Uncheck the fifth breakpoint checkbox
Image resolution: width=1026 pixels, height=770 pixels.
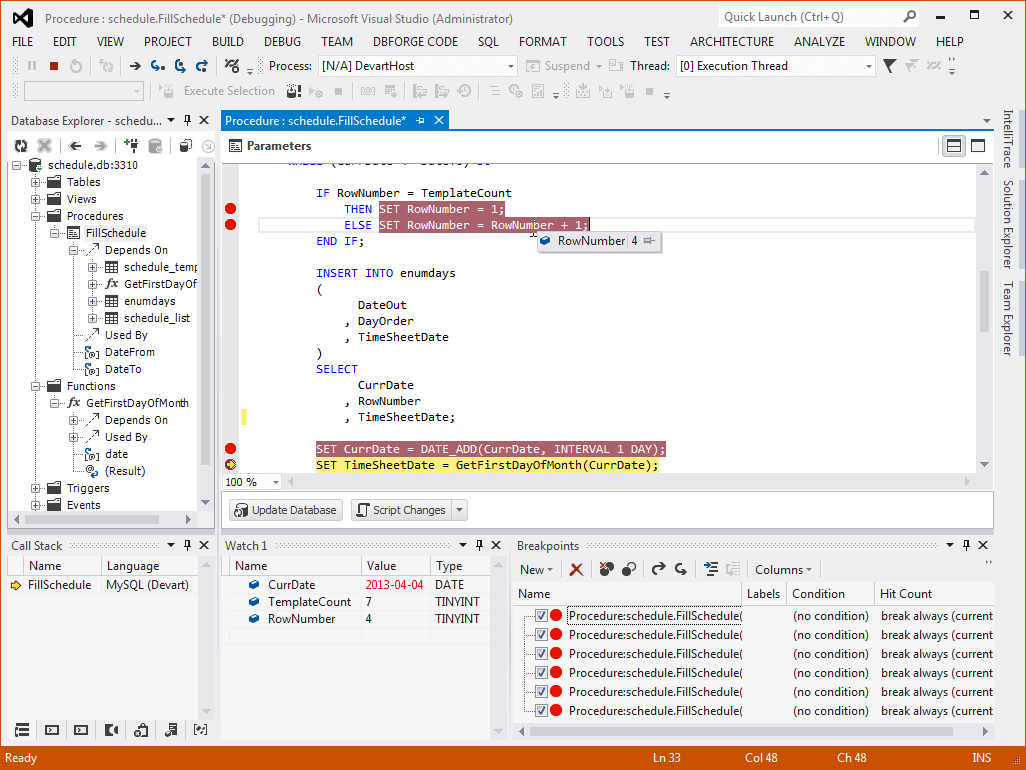(x=541, y=691)
